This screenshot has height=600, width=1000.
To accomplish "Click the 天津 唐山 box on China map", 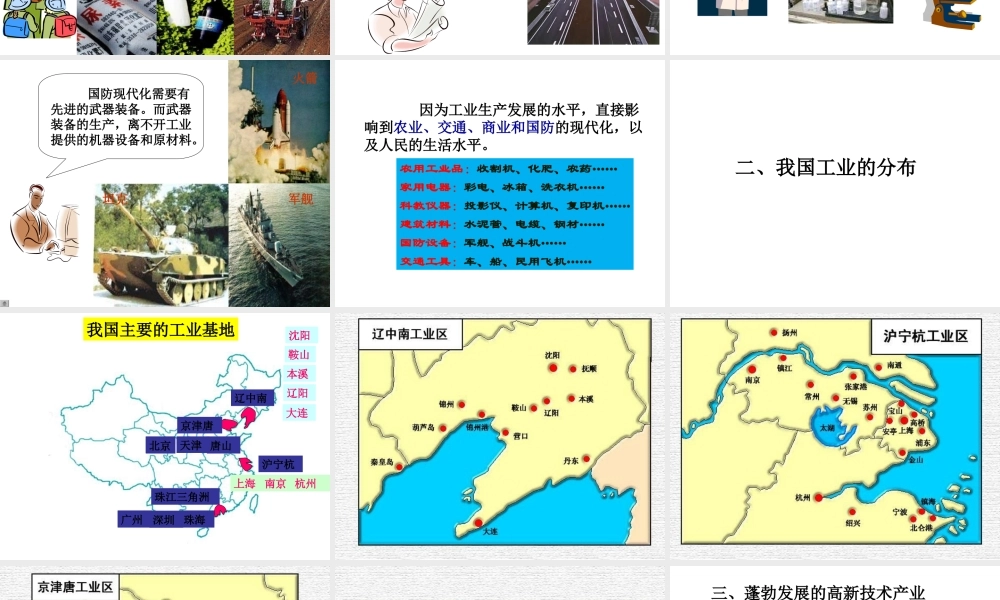I will click(x=208, y=445).
